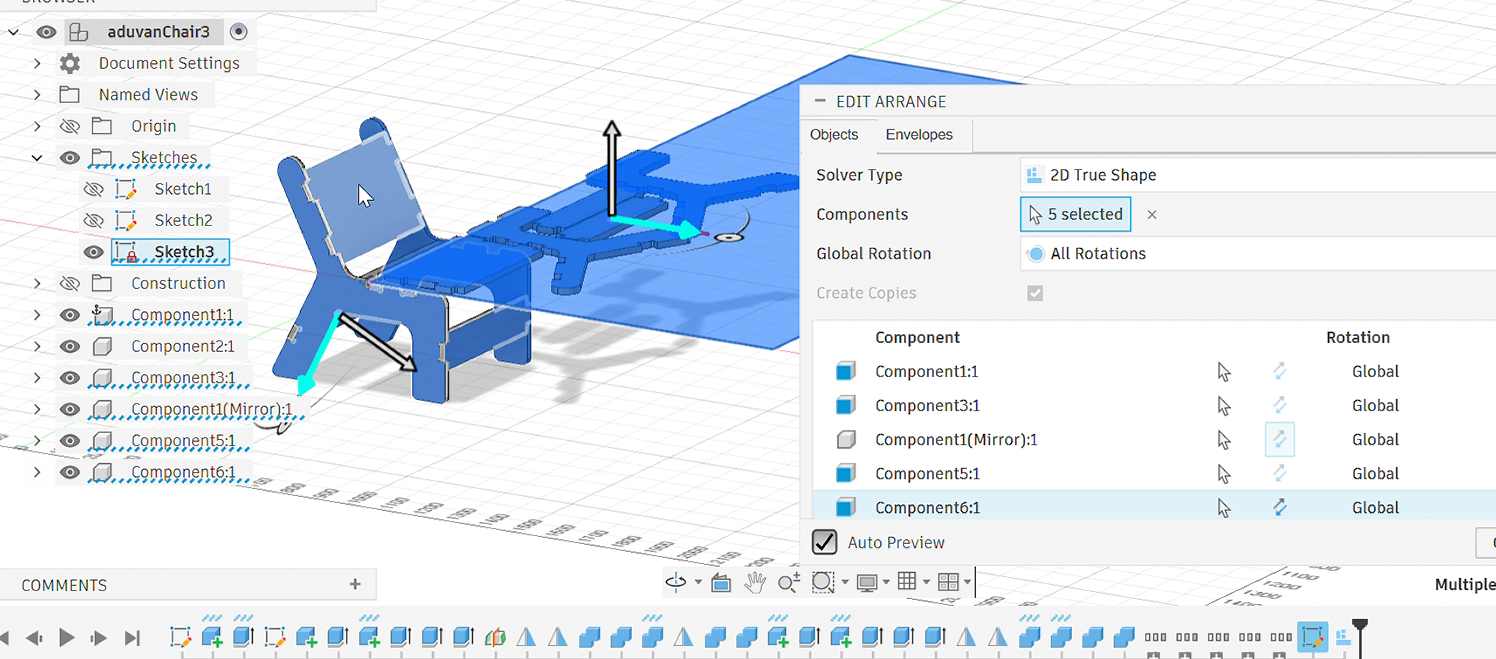Click the Named Views folder icon
Viewport: 1496px width, 659px height.
(x=69, y=95)
